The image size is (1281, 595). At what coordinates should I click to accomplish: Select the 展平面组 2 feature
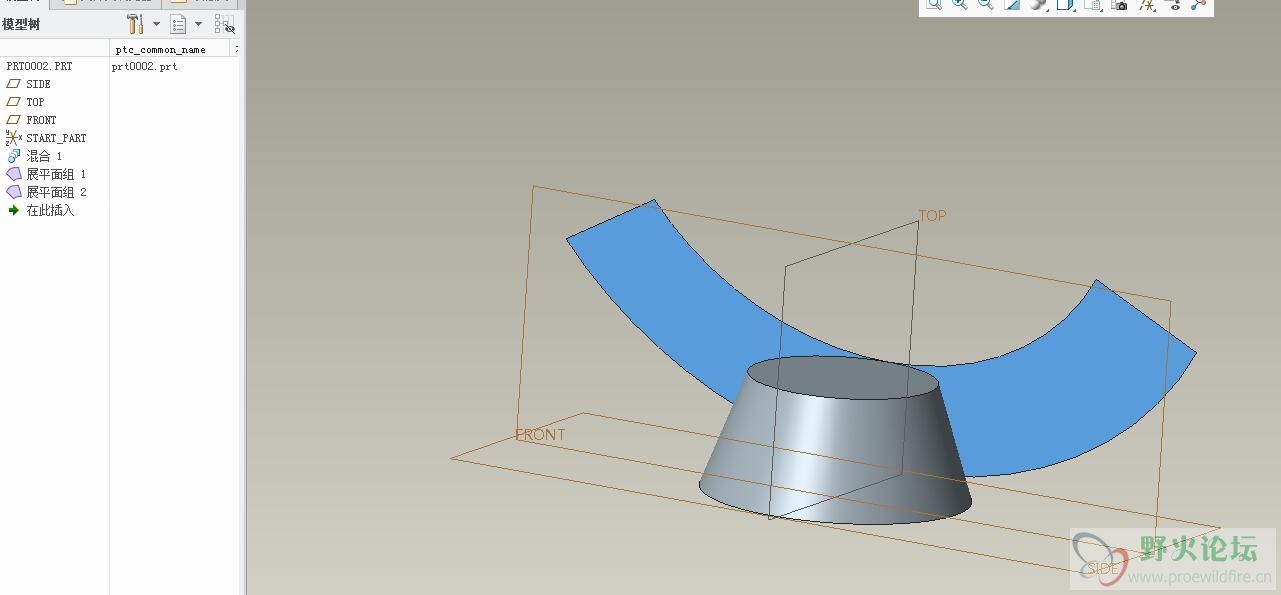[x=47, y=192]
